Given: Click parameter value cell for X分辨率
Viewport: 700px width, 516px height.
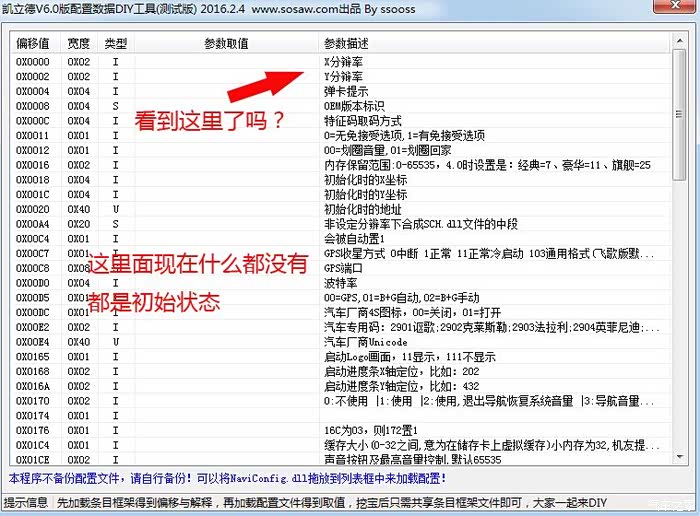Looking at the screenshot, I should coord(226,62).
